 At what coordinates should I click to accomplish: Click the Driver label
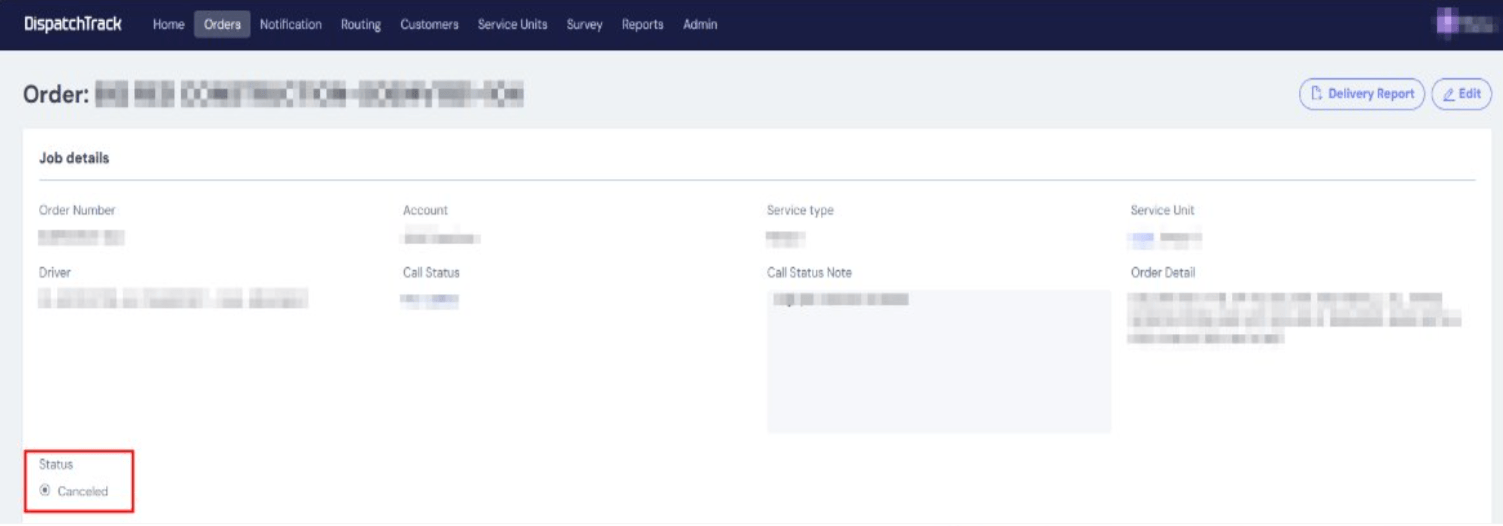pos(55,272)
